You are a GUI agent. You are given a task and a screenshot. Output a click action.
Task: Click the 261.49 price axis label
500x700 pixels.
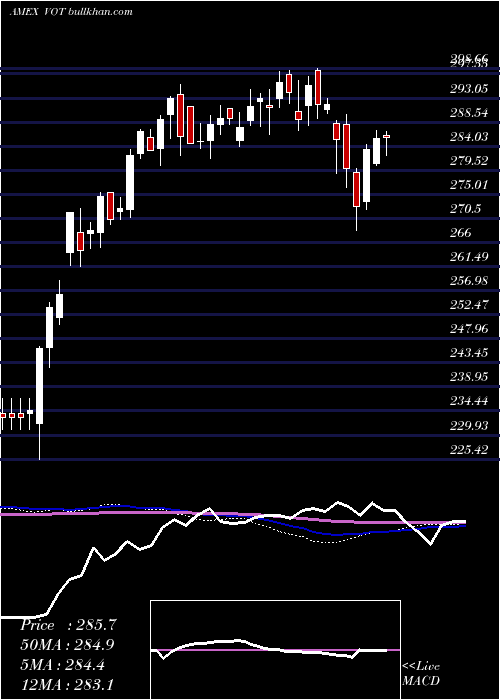469,257
